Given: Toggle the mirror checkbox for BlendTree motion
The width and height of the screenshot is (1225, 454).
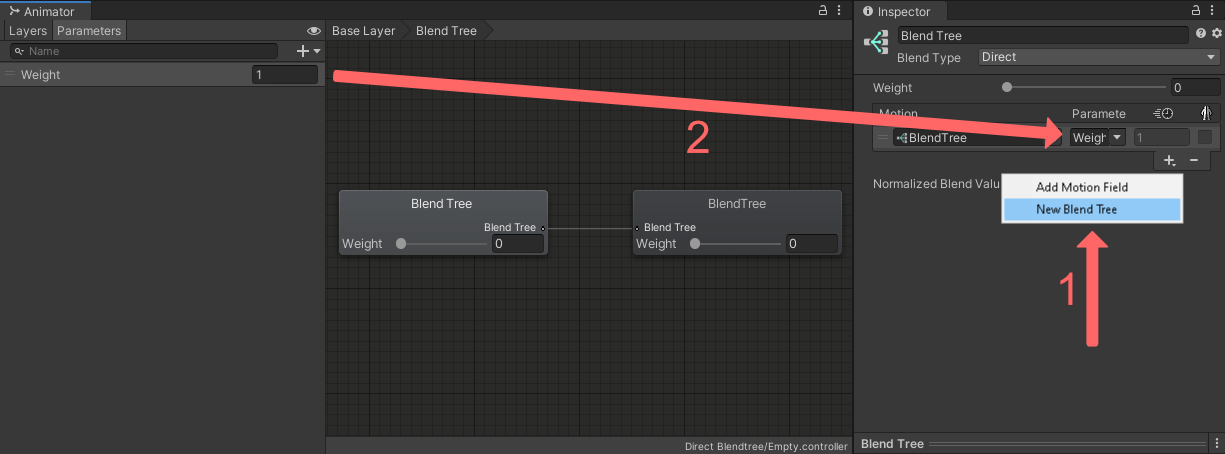Looking at the screenshot, I should pos(1205,137).
